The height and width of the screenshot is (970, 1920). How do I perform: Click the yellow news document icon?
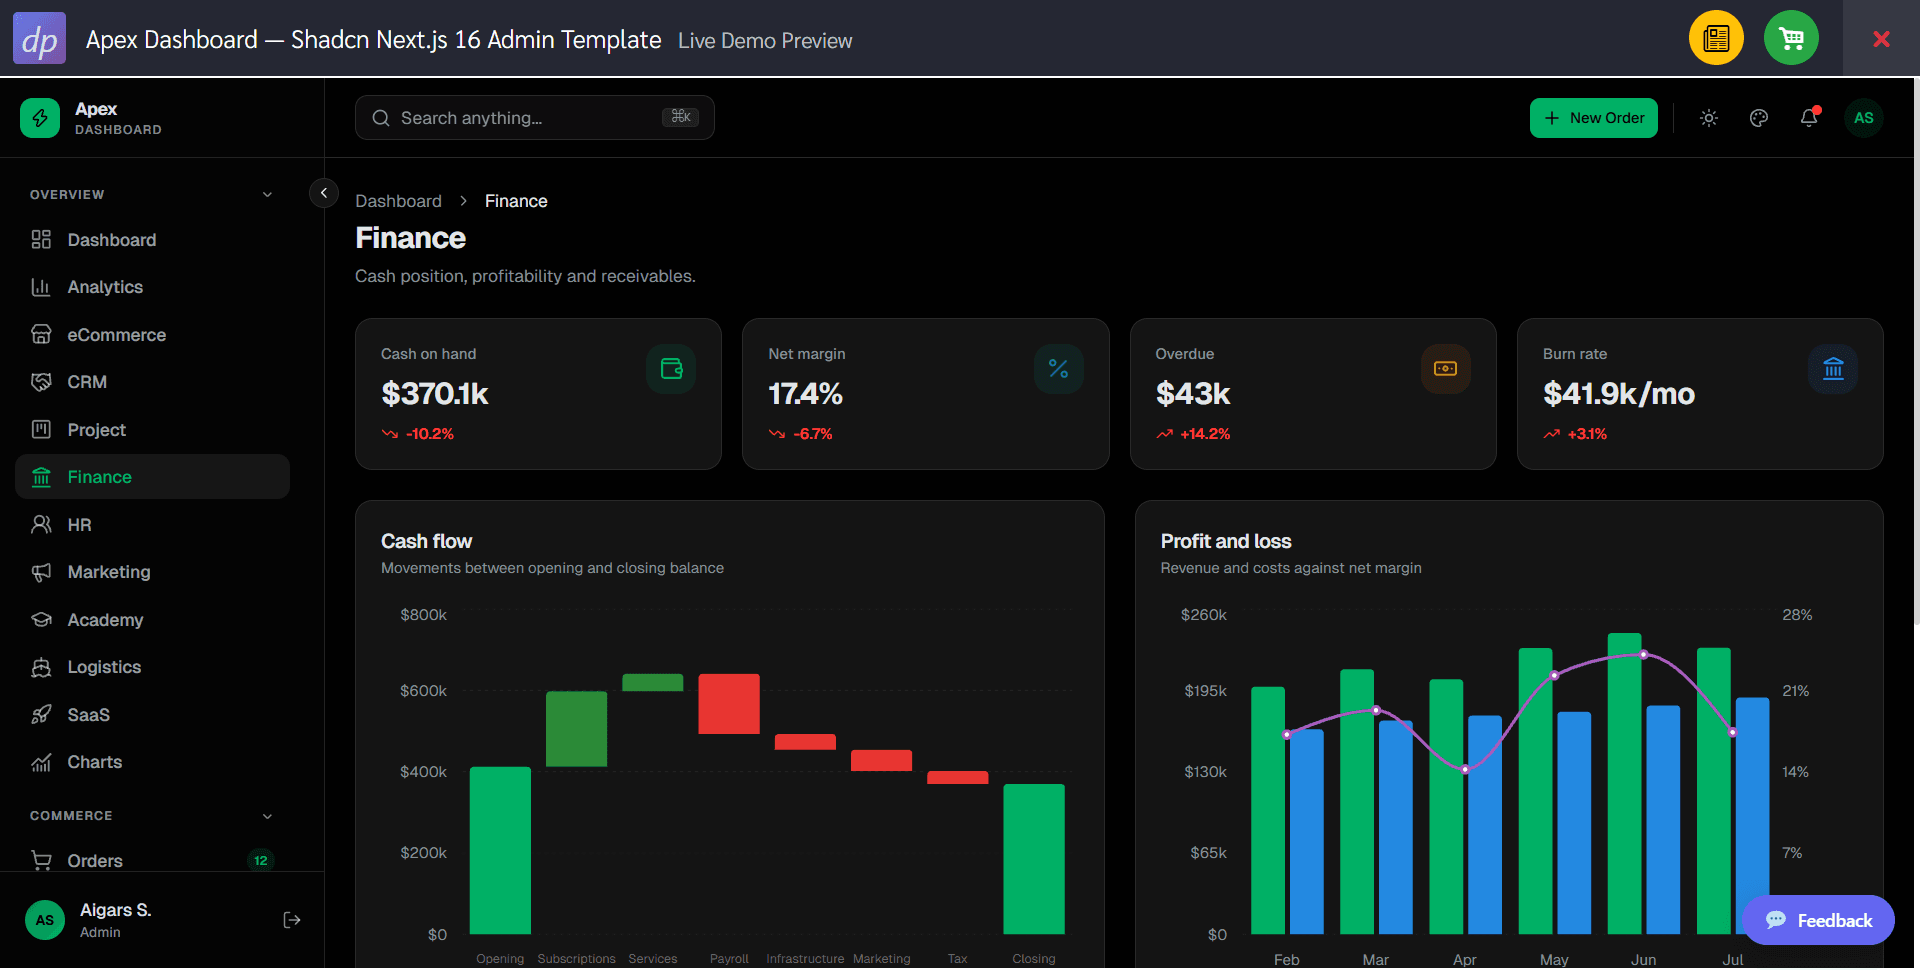click(1716, 38)
